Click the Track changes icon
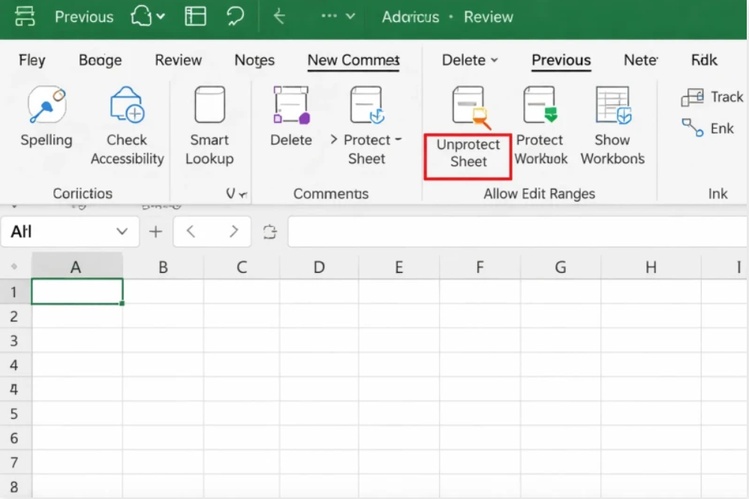Viewport: 749px width, 499px height. [x=692, y=97]
